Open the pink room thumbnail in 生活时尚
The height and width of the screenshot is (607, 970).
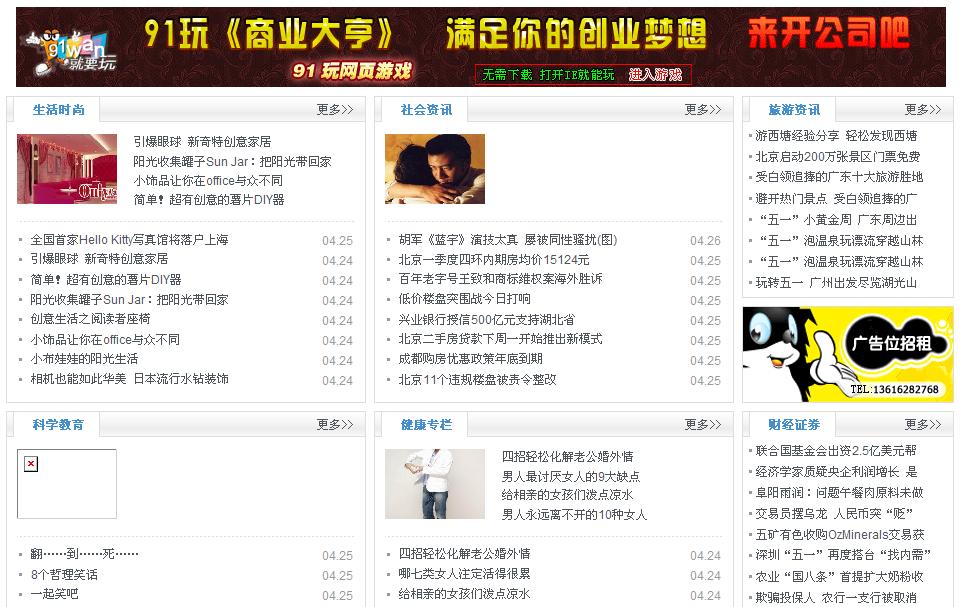click(x=67, y=169)
